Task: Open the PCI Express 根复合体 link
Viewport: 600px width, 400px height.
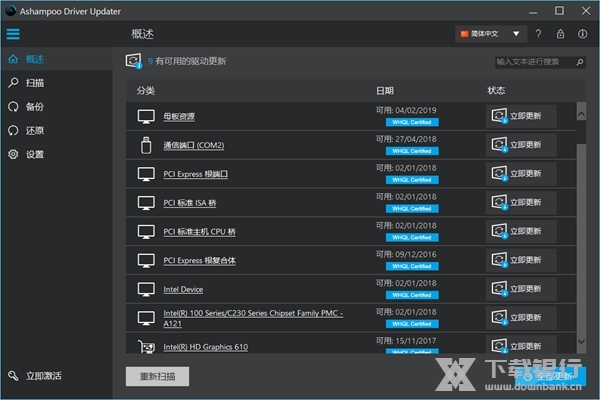Action: (x=199, y=261)
